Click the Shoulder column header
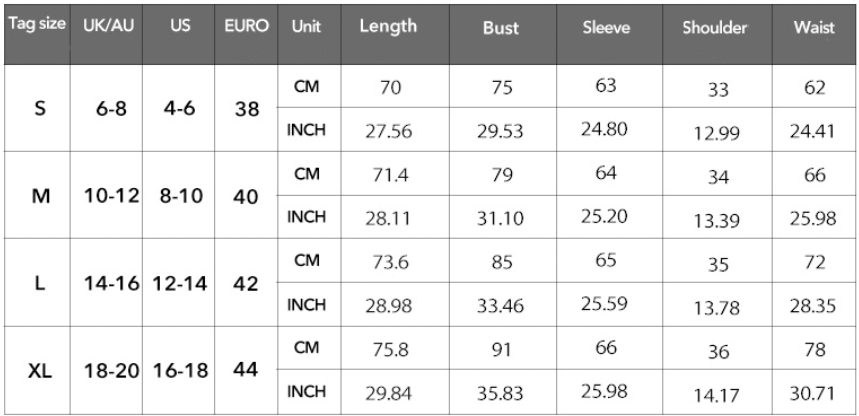Screen dimensions: 859x416 tap(714, 28)
